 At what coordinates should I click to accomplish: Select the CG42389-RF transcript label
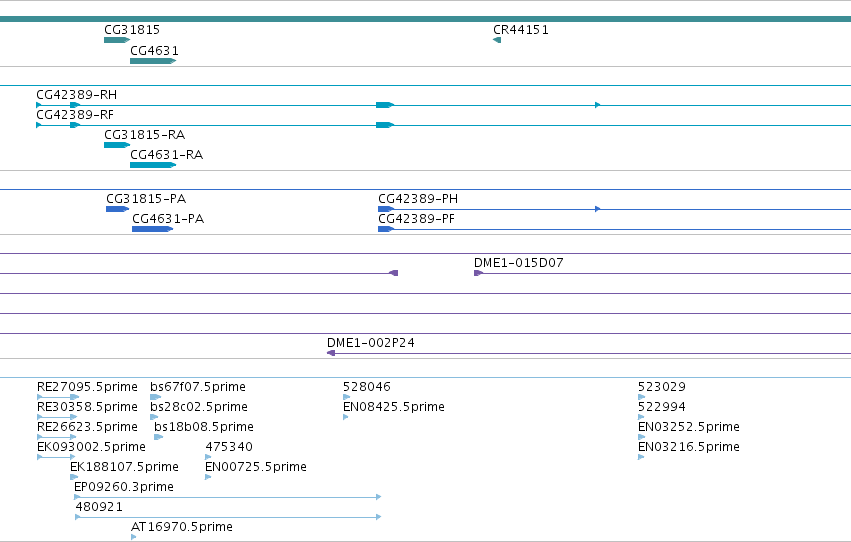tap(75, 115)
